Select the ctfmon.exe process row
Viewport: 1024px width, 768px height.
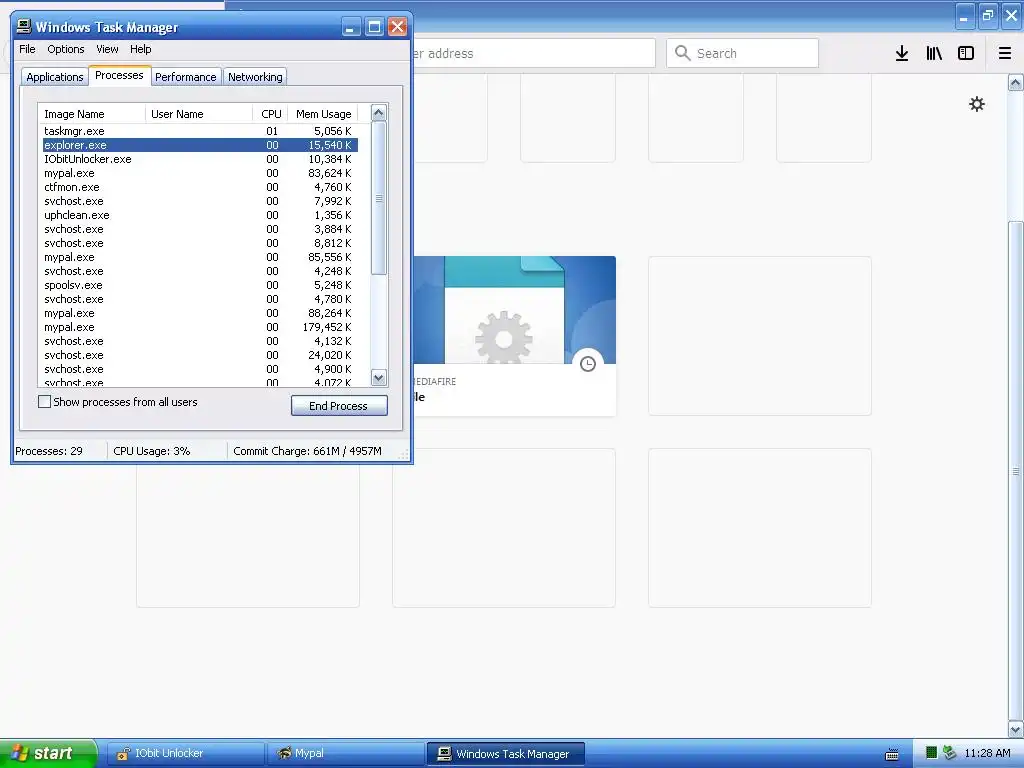[200, 187]
